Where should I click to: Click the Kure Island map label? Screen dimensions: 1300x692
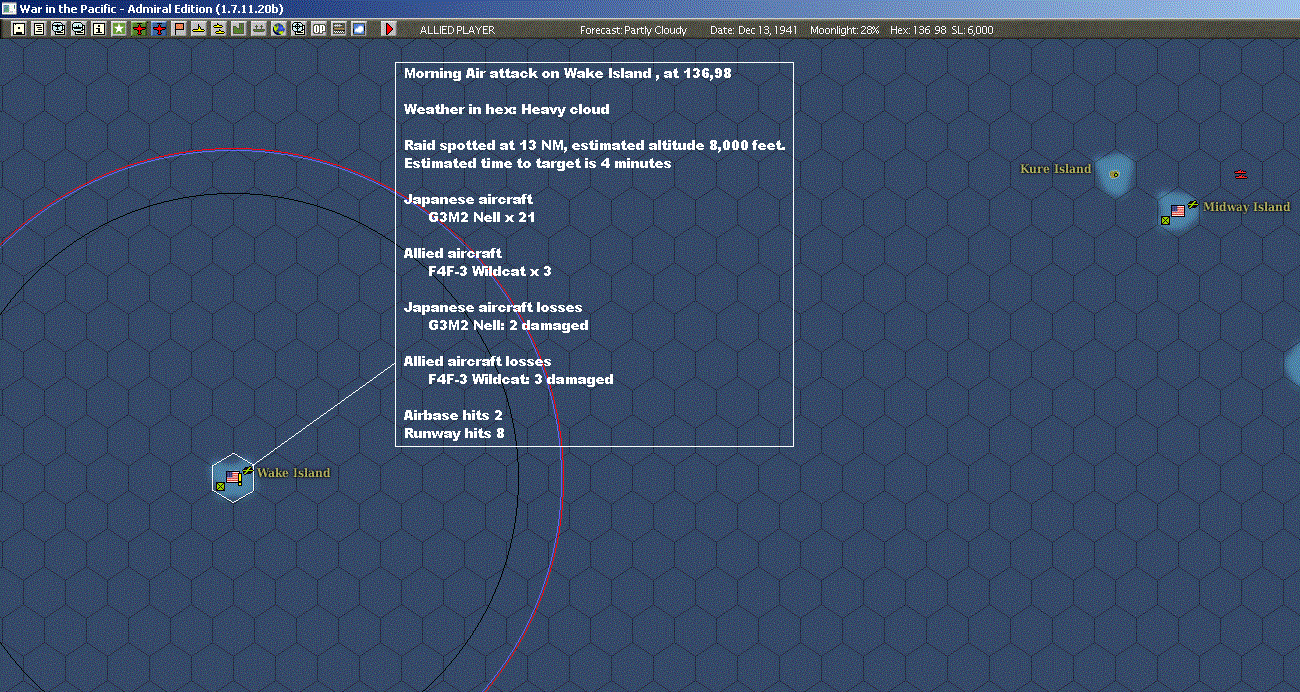pyautogui.click(x=1055, y=169)
